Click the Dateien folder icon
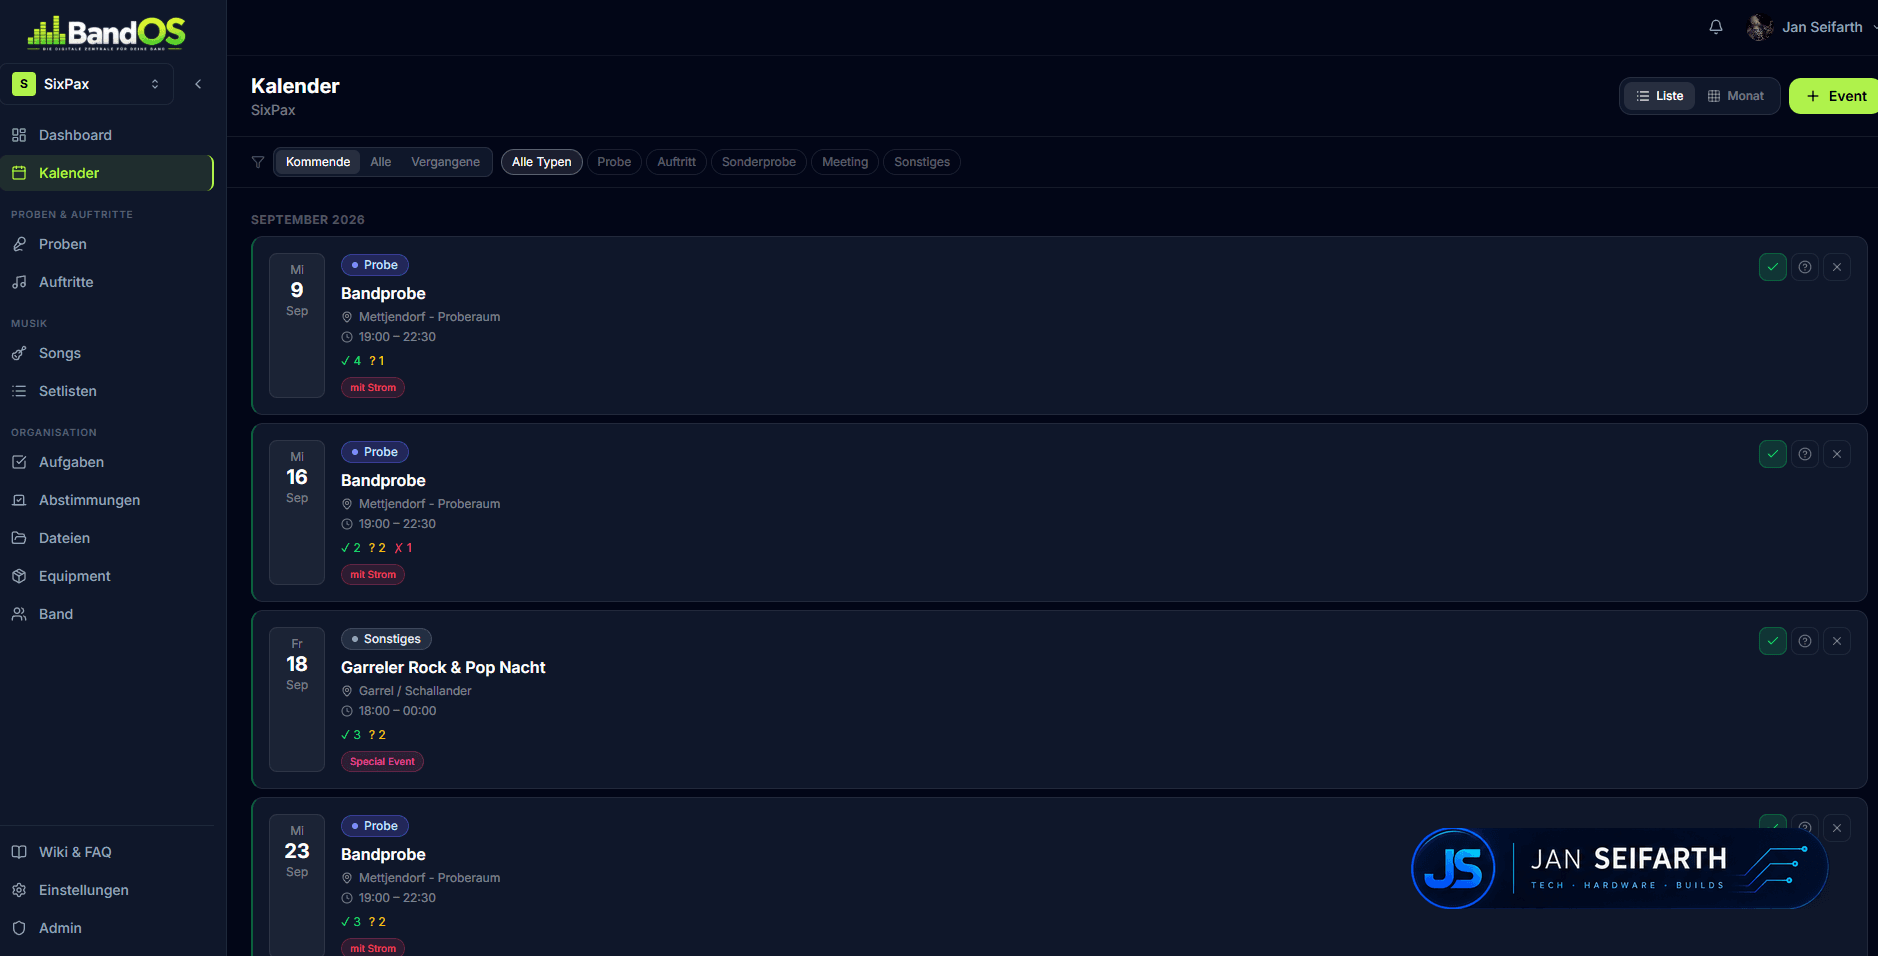Viewport: 1878px width, 956px height. click(19, 538)
